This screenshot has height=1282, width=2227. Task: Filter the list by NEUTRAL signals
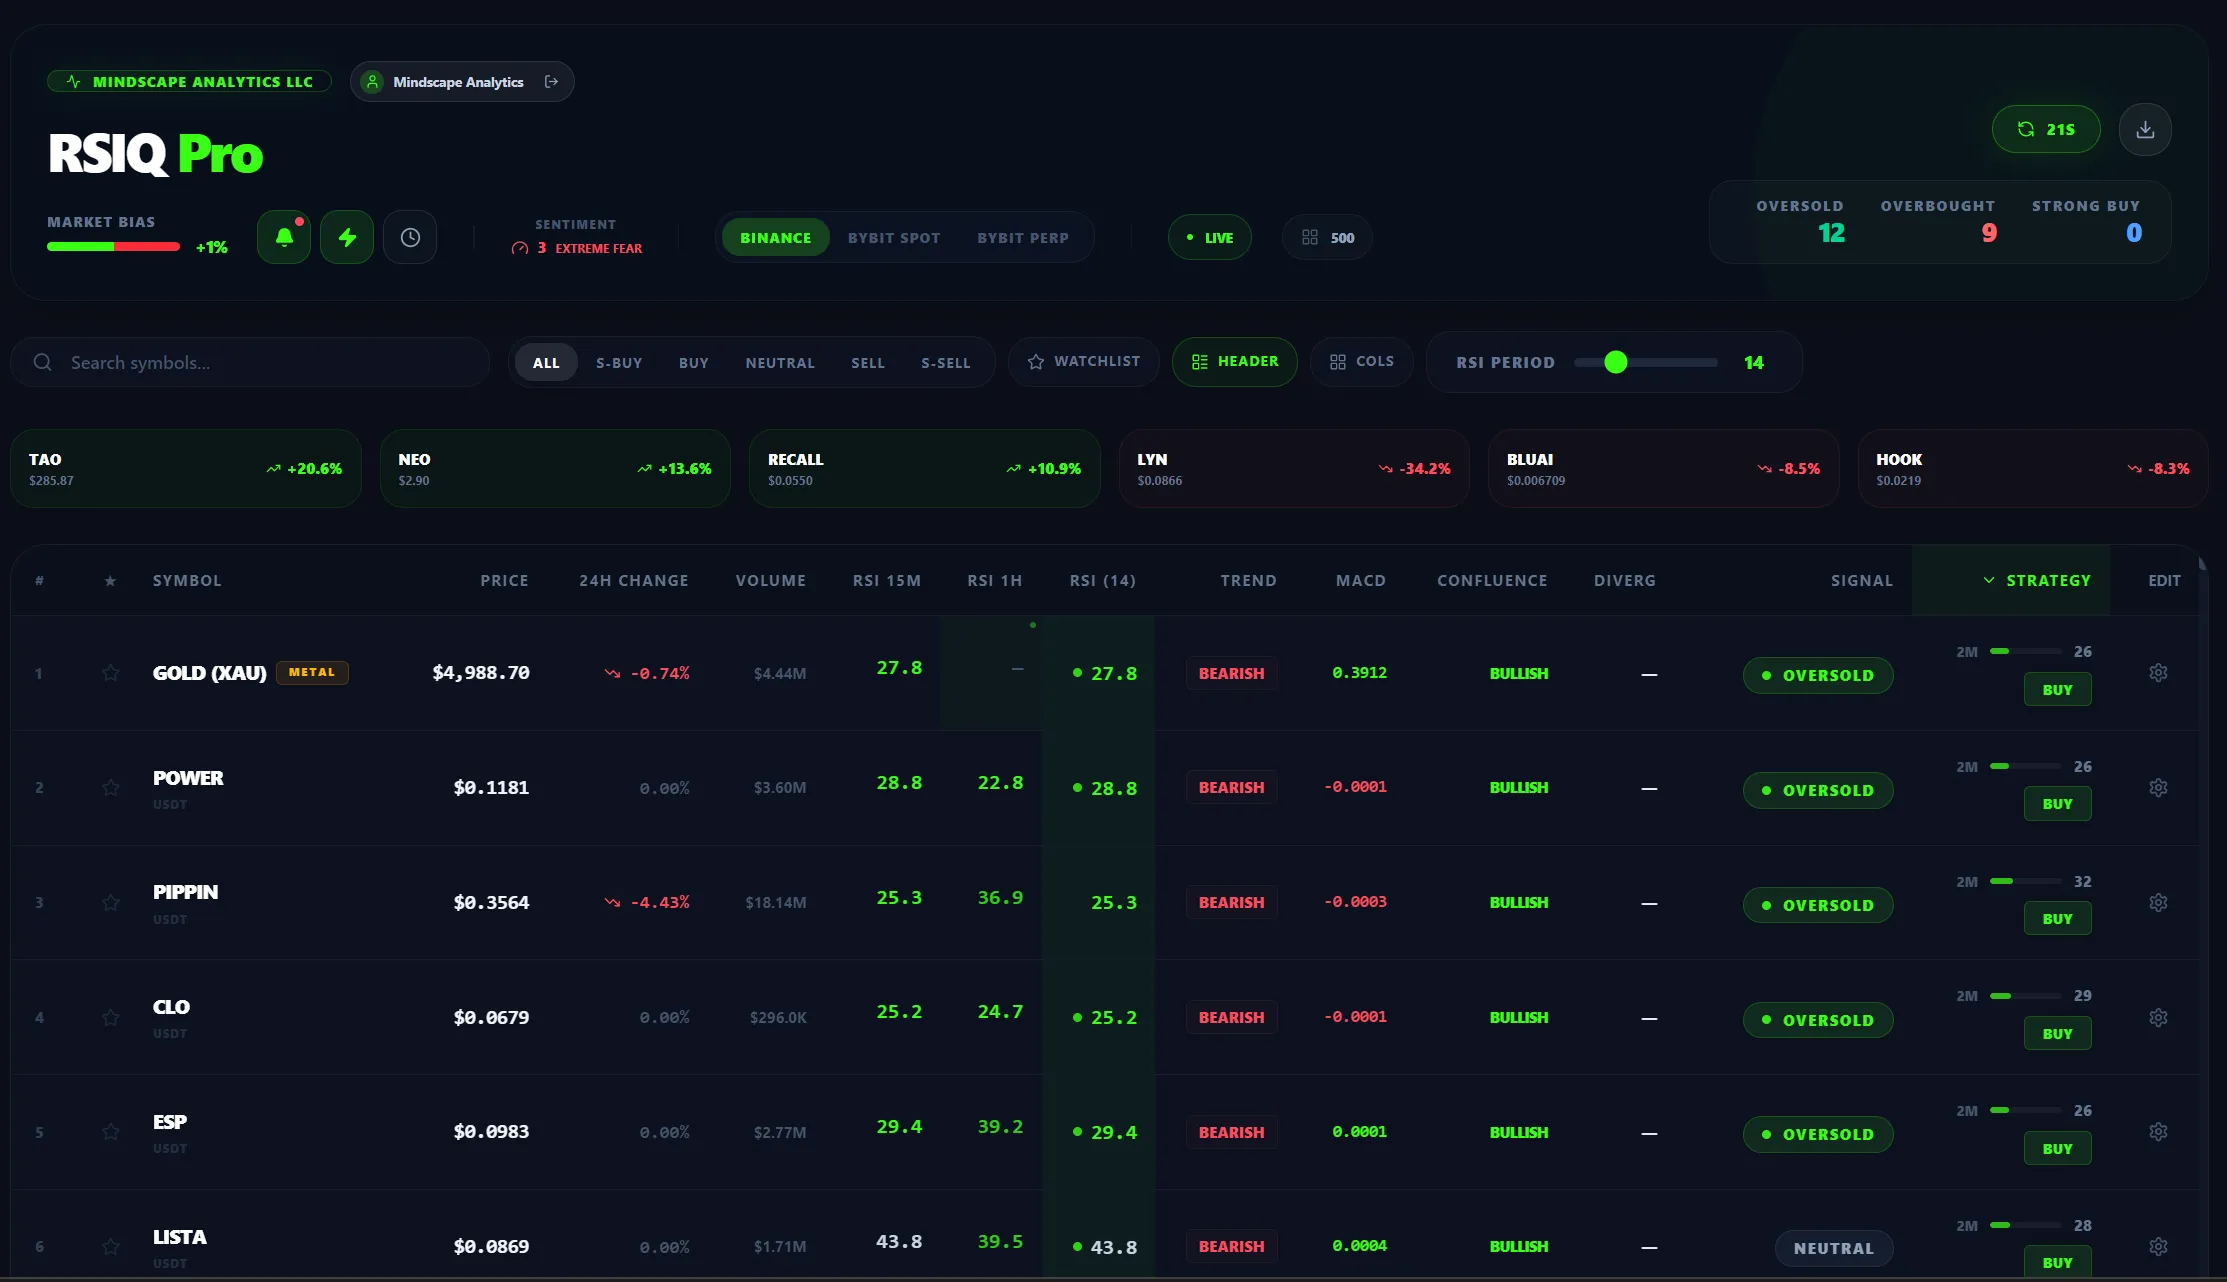780,363
